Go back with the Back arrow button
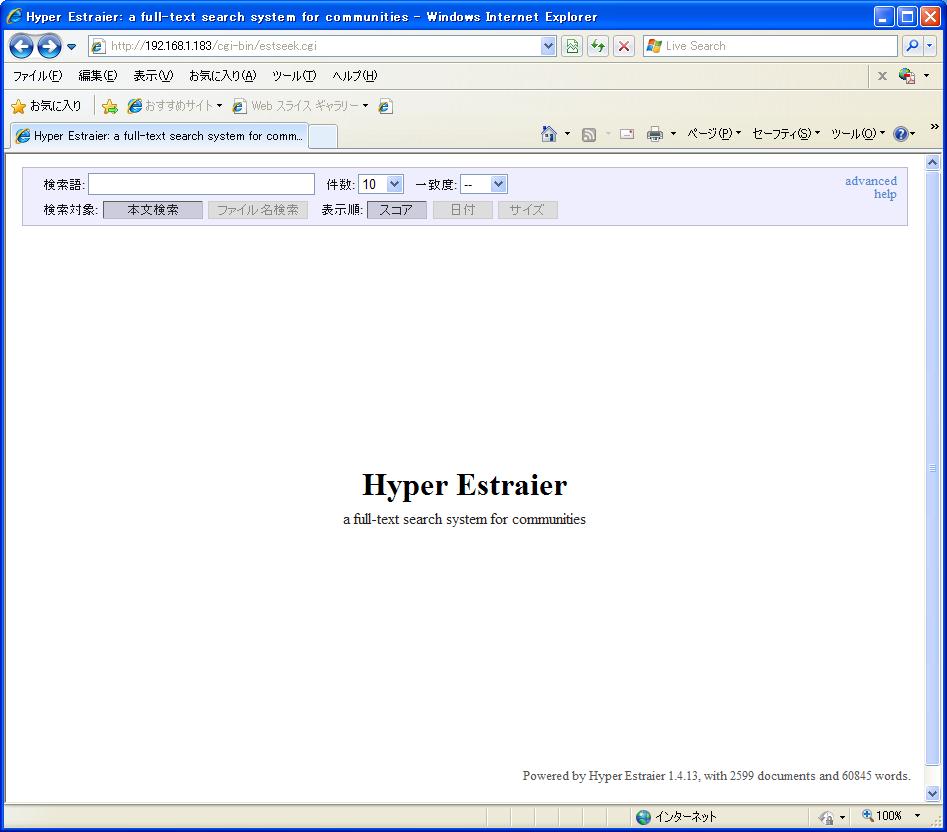Screen dimensions: 947x832 (22, 46)
